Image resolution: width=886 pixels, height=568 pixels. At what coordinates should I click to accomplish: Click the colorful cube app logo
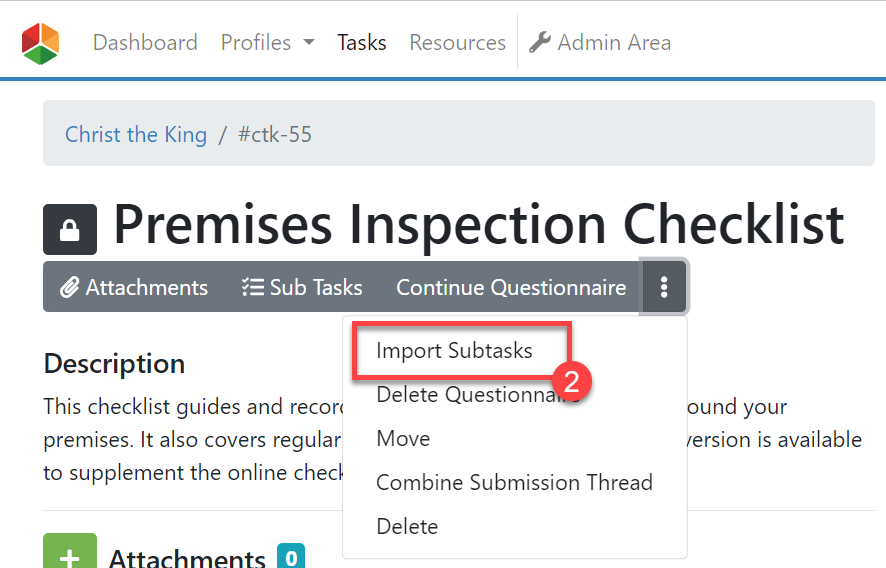(x=40, y=44)
